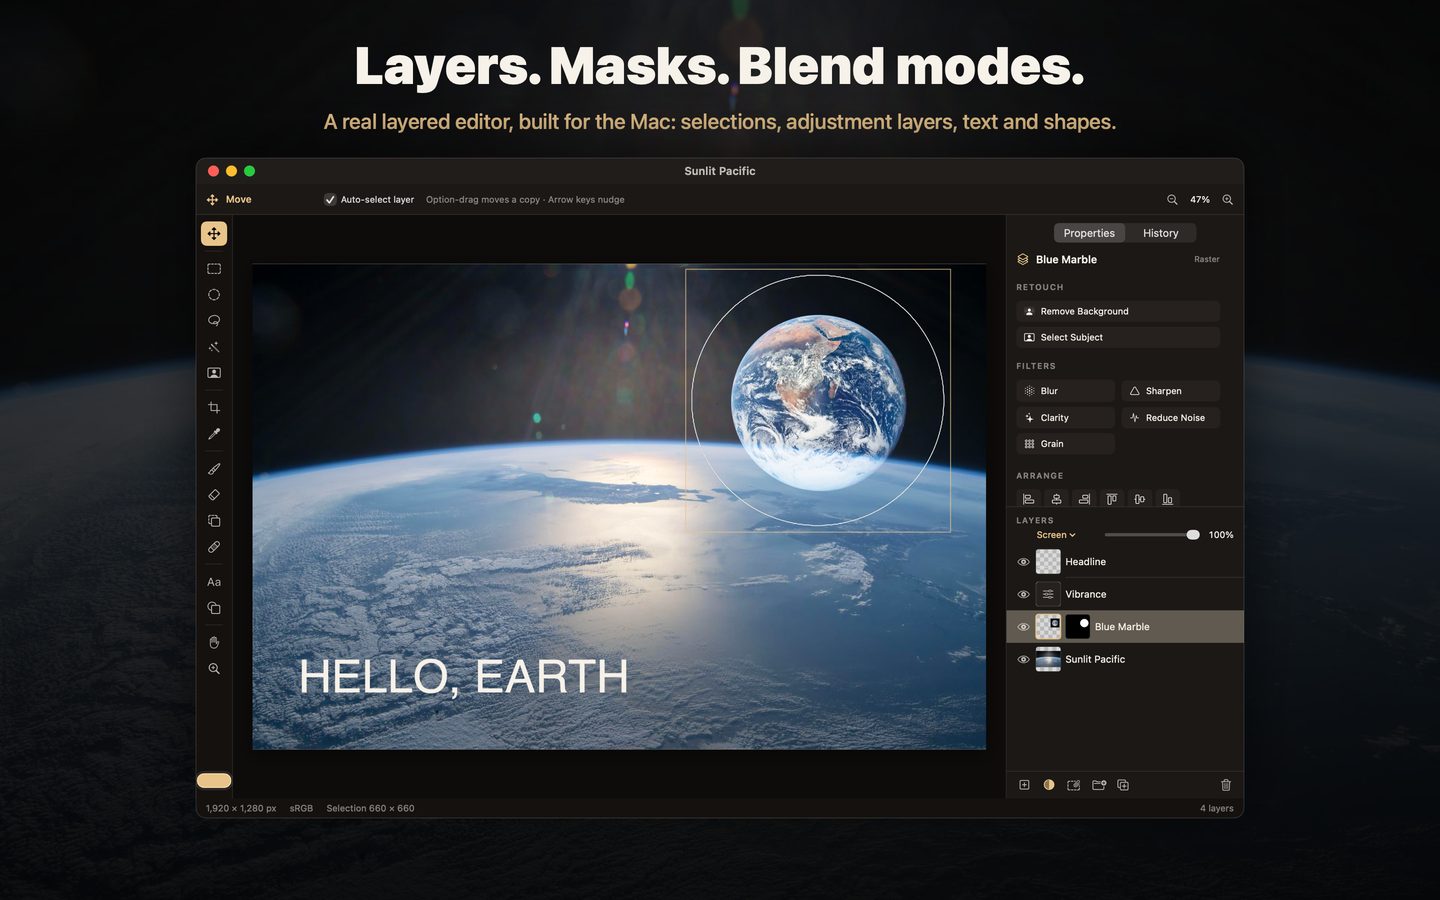Add a layer mask from selection icon
The height and width of the screenshot is (900, 1440).
tap(1074, 785)
